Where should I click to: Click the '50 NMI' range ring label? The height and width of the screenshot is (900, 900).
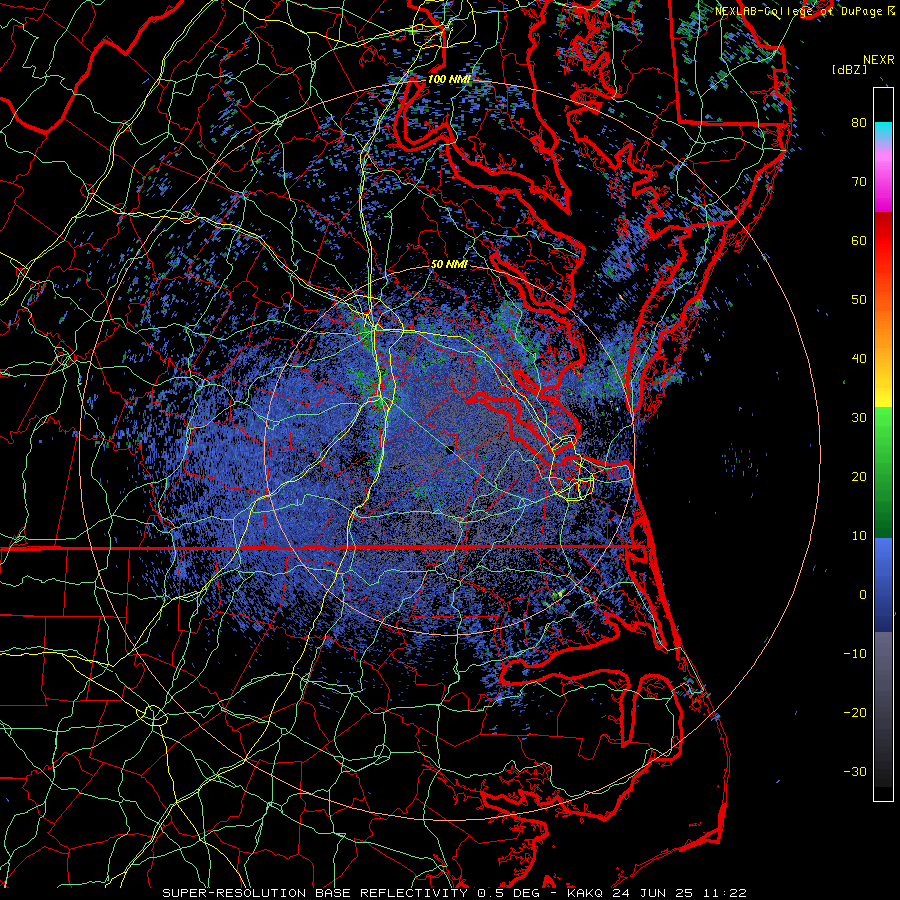449,265
